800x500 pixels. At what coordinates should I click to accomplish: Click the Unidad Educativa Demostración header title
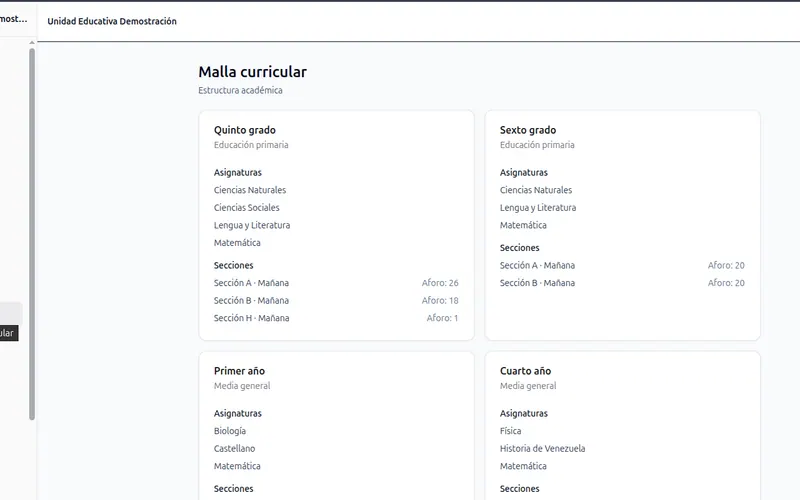pyautogui.click(x=112, y=21)
